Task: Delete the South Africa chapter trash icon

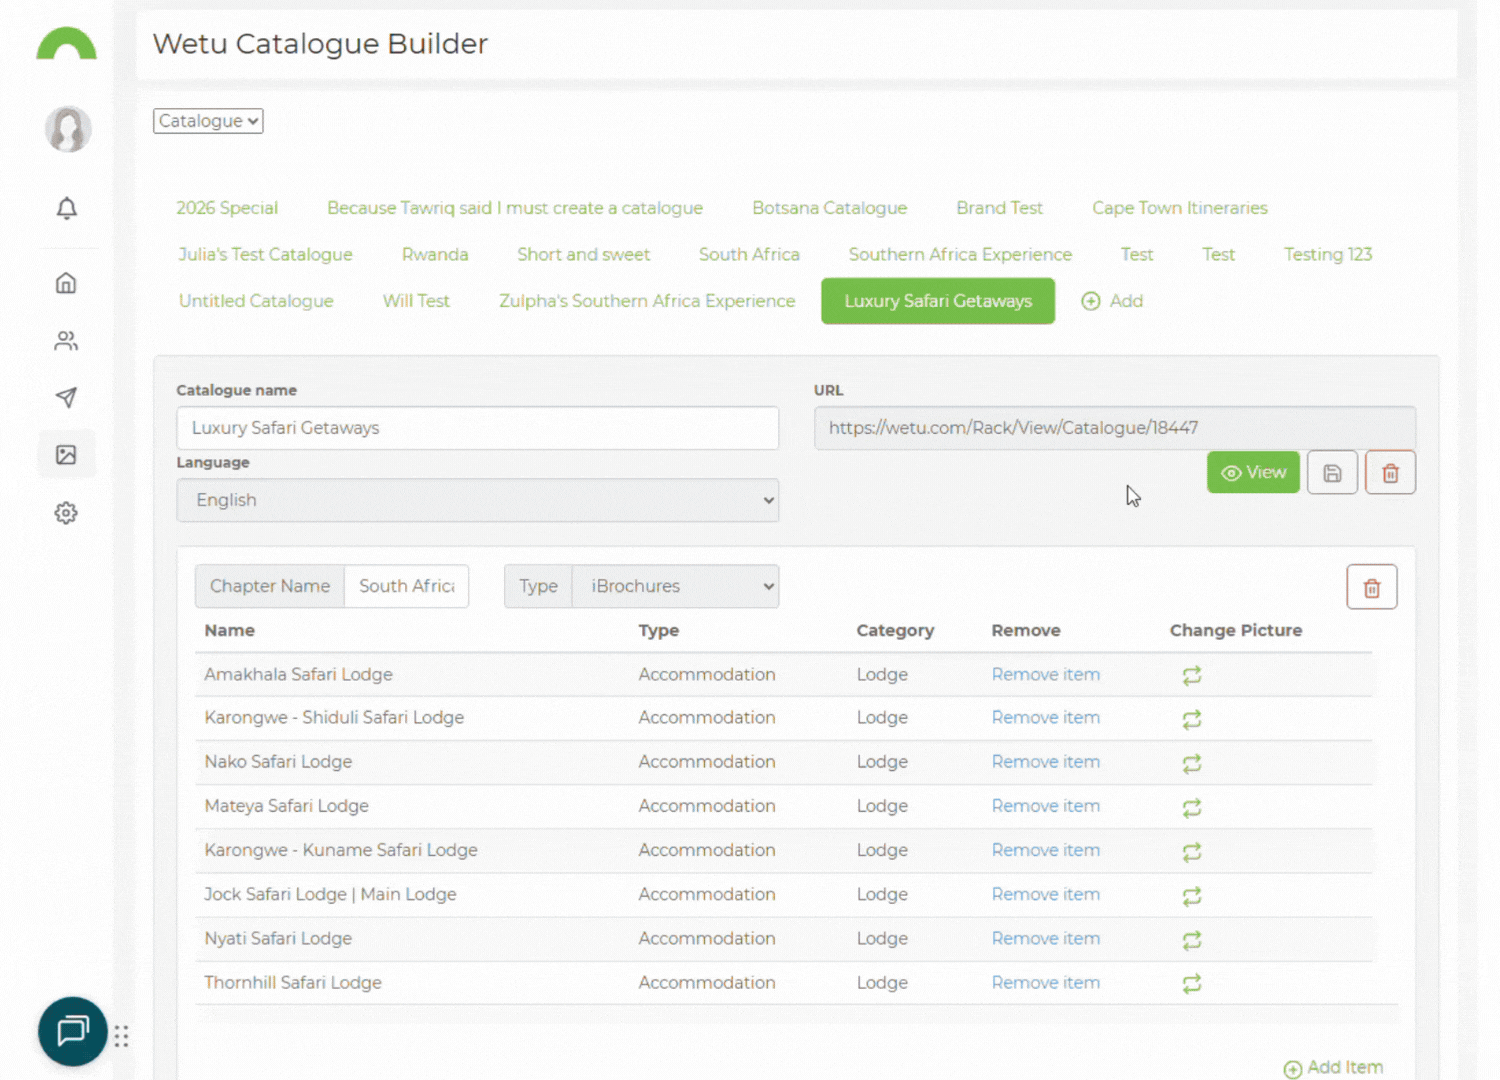Action: pos(1371,588)
